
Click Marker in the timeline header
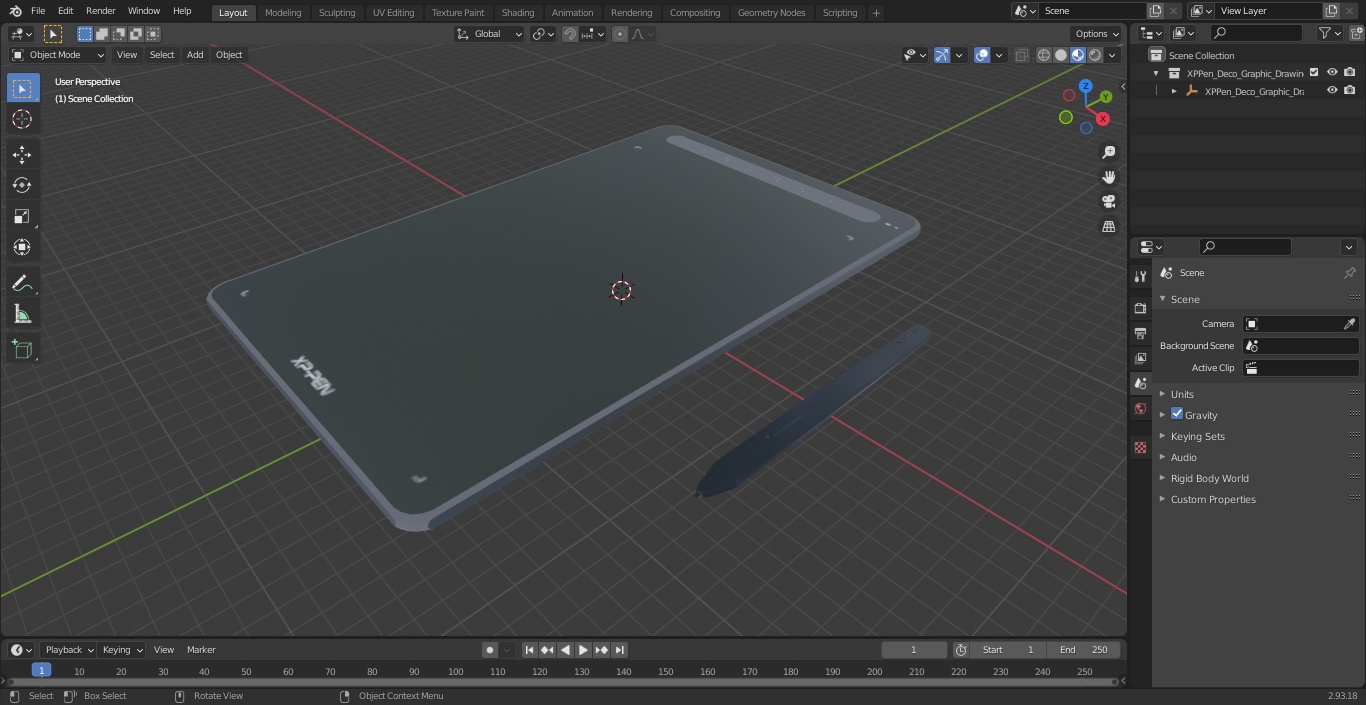point(201,650)
